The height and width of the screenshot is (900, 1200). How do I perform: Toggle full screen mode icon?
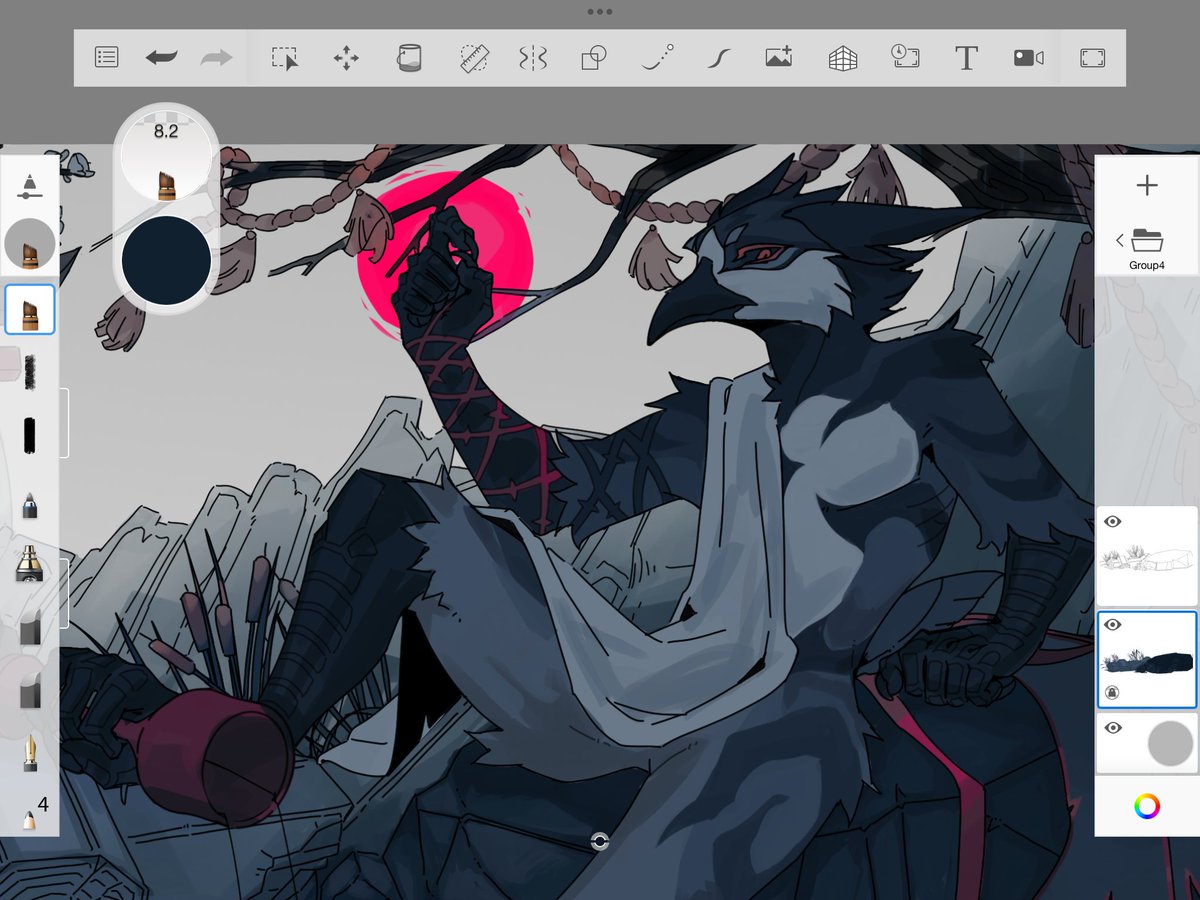pyautogui.click(x=1092, y=58)
